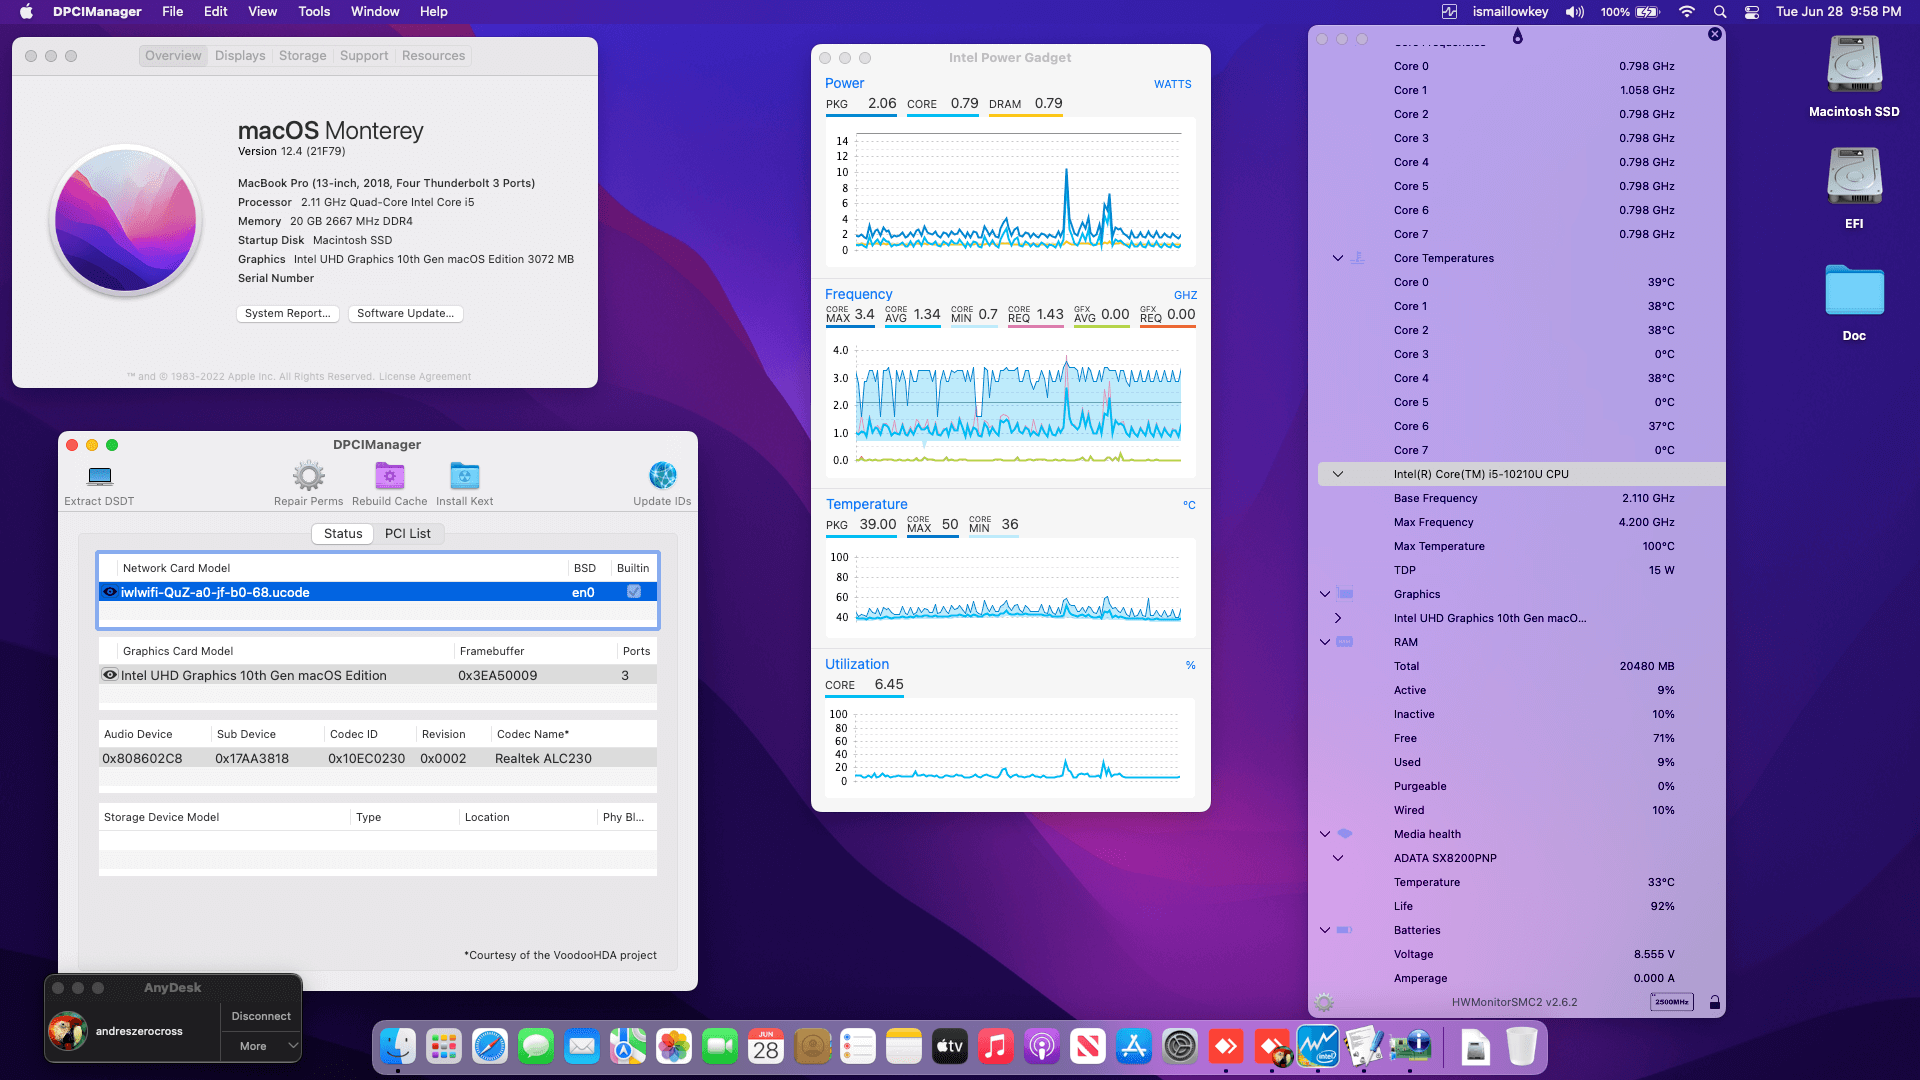1920x1080 pixels.
Task: Click the Storage Device Model column header
Action: 224,817
